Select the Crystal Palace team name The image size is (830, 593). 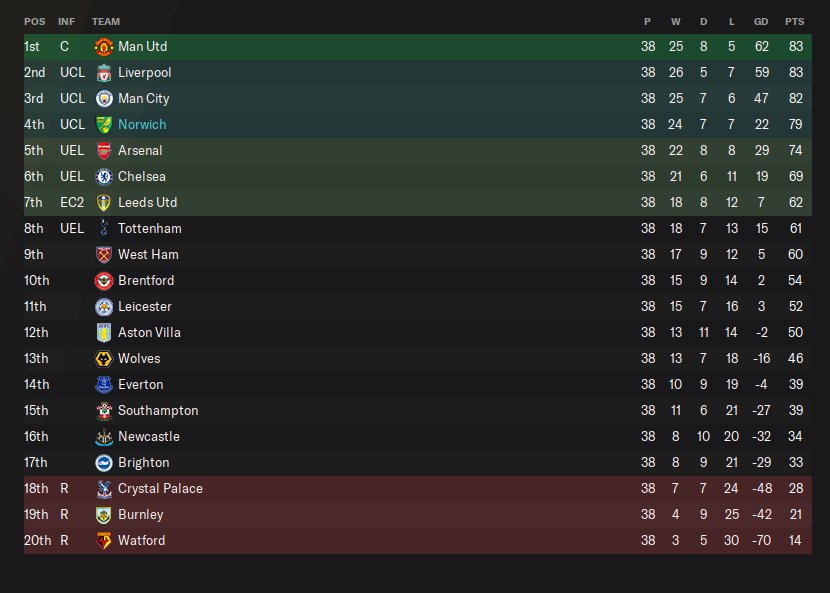coord(160,489)
